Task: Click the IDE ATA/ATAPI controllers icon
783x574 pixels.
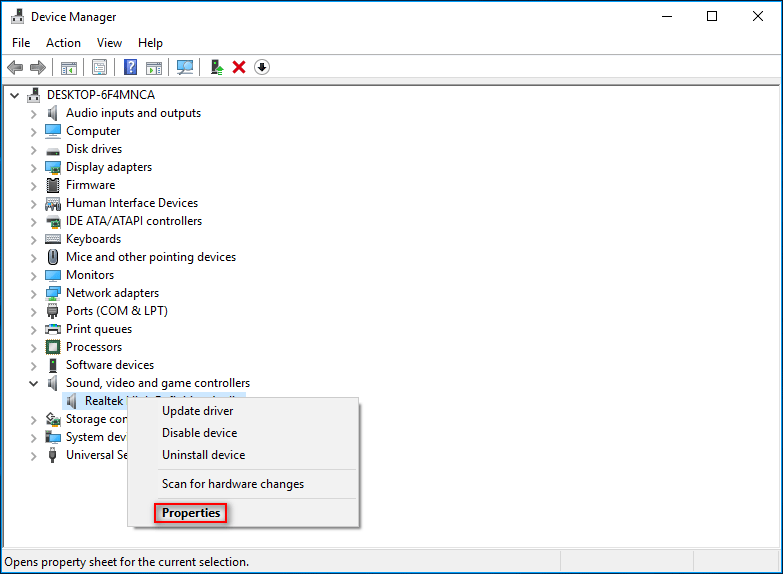Action: pos(53,221)
